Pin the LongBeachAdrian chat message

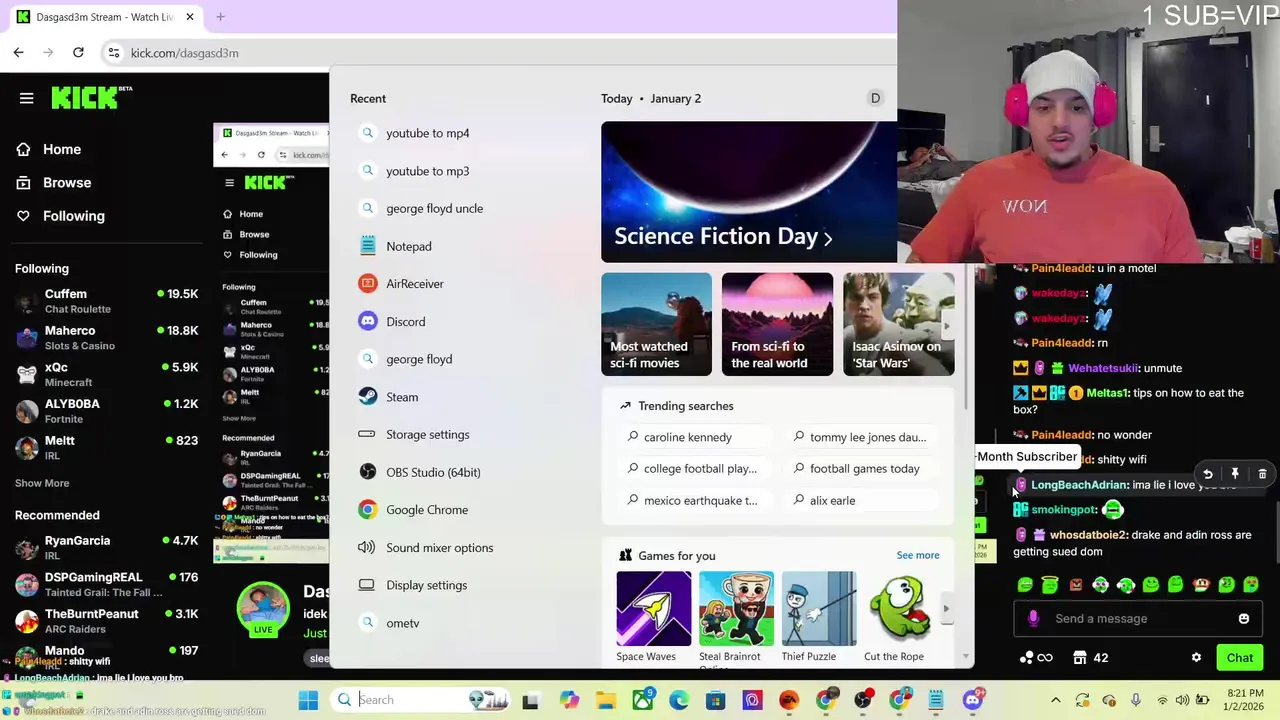(1235, 474)
